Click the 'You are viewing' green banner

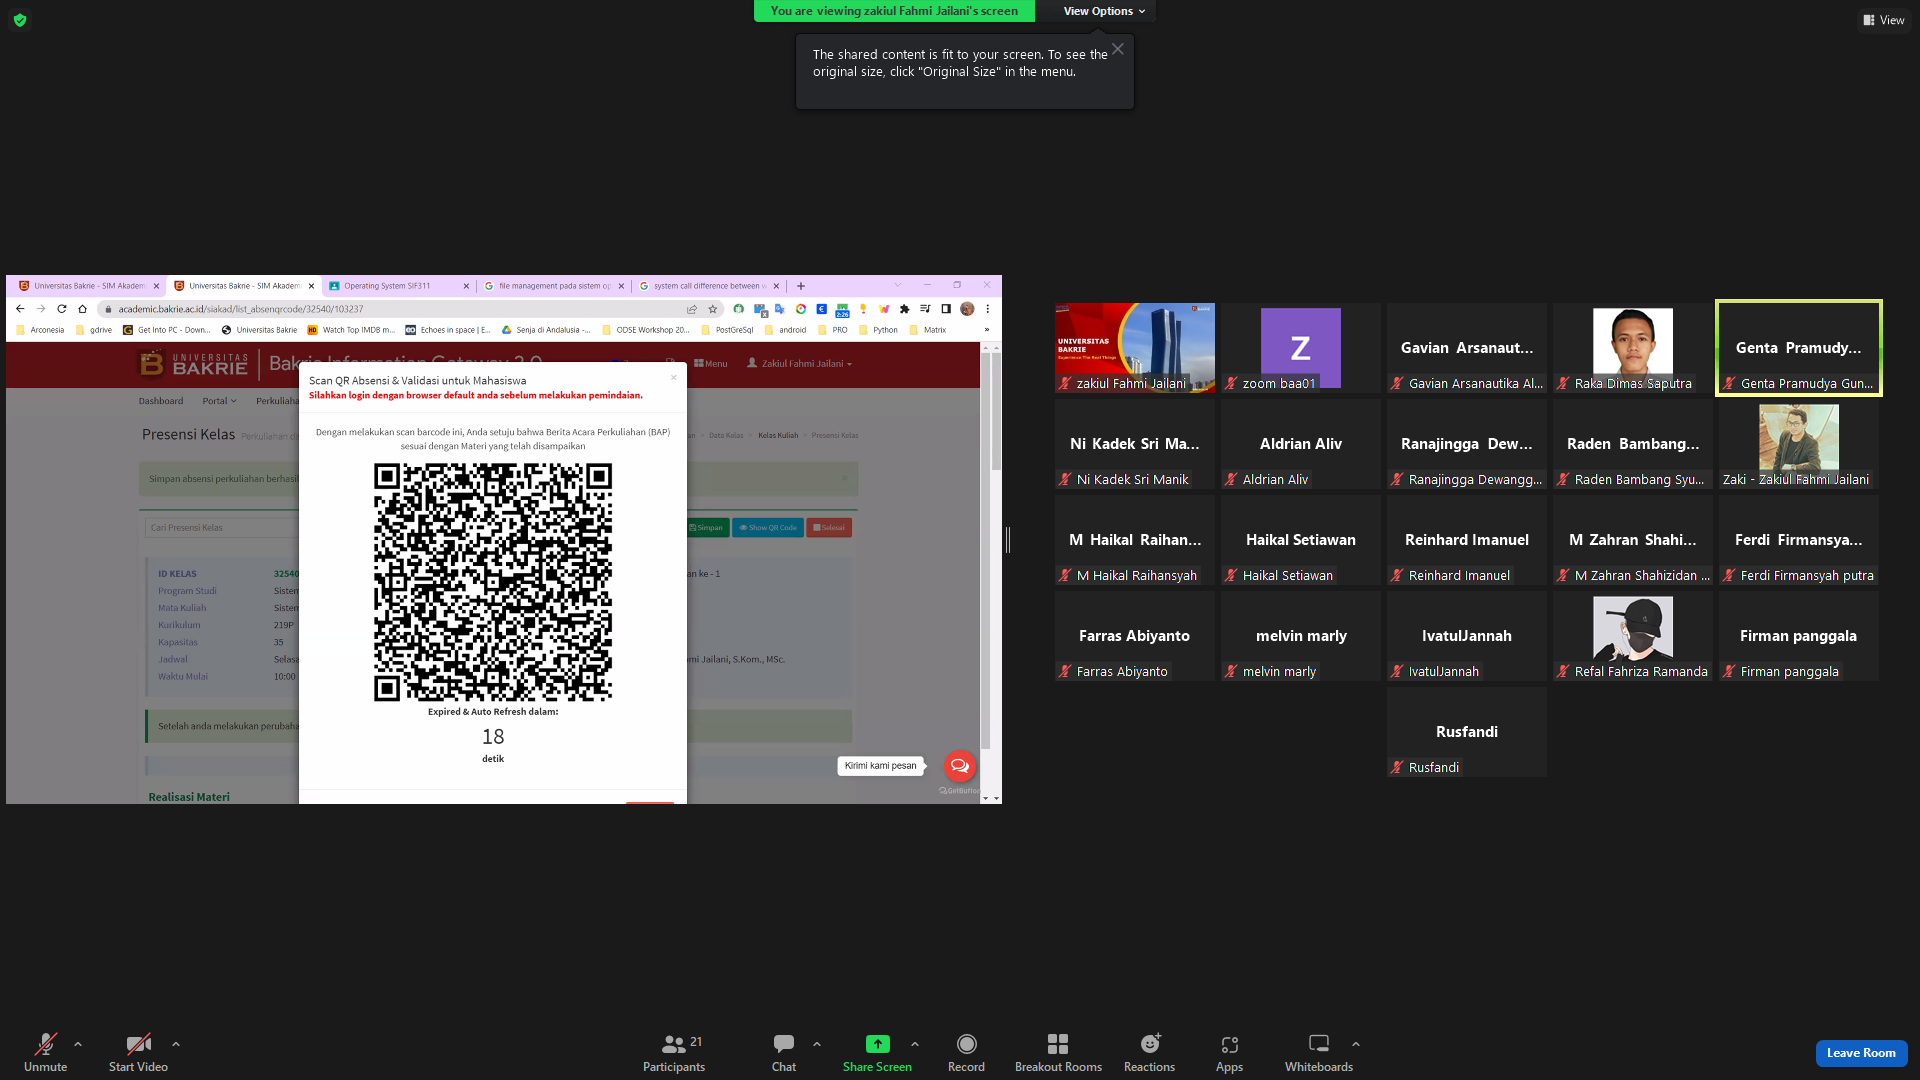[894, 11]
